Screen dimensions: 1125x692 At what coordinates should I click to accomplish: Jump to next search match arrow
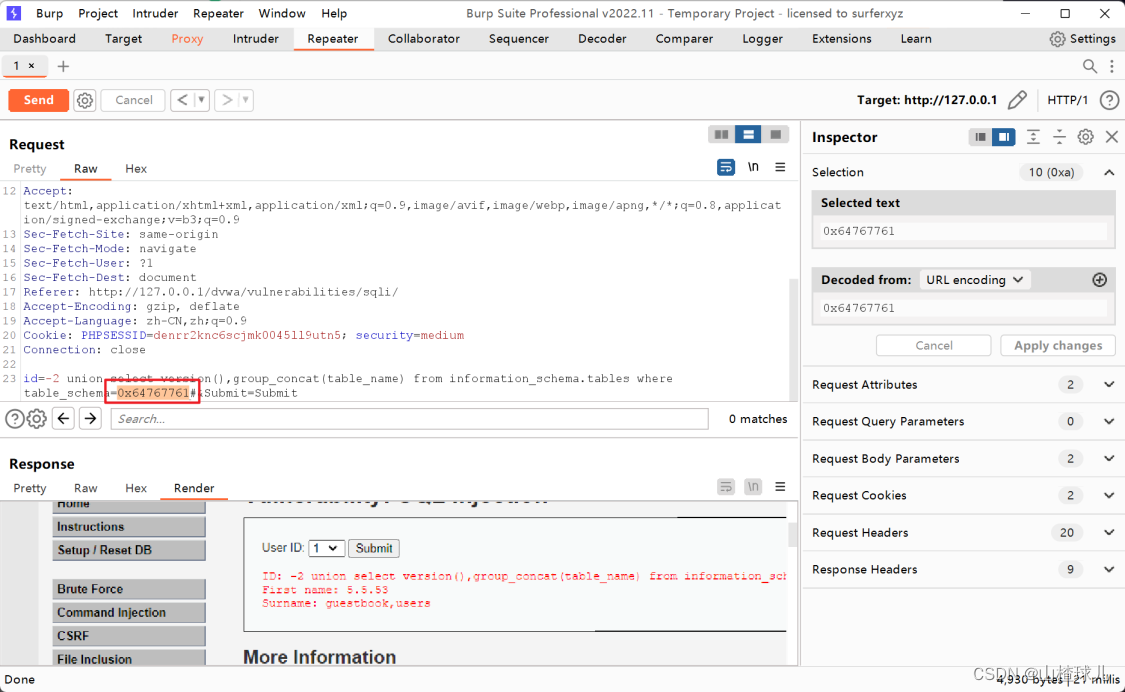(x=90, y=419)
